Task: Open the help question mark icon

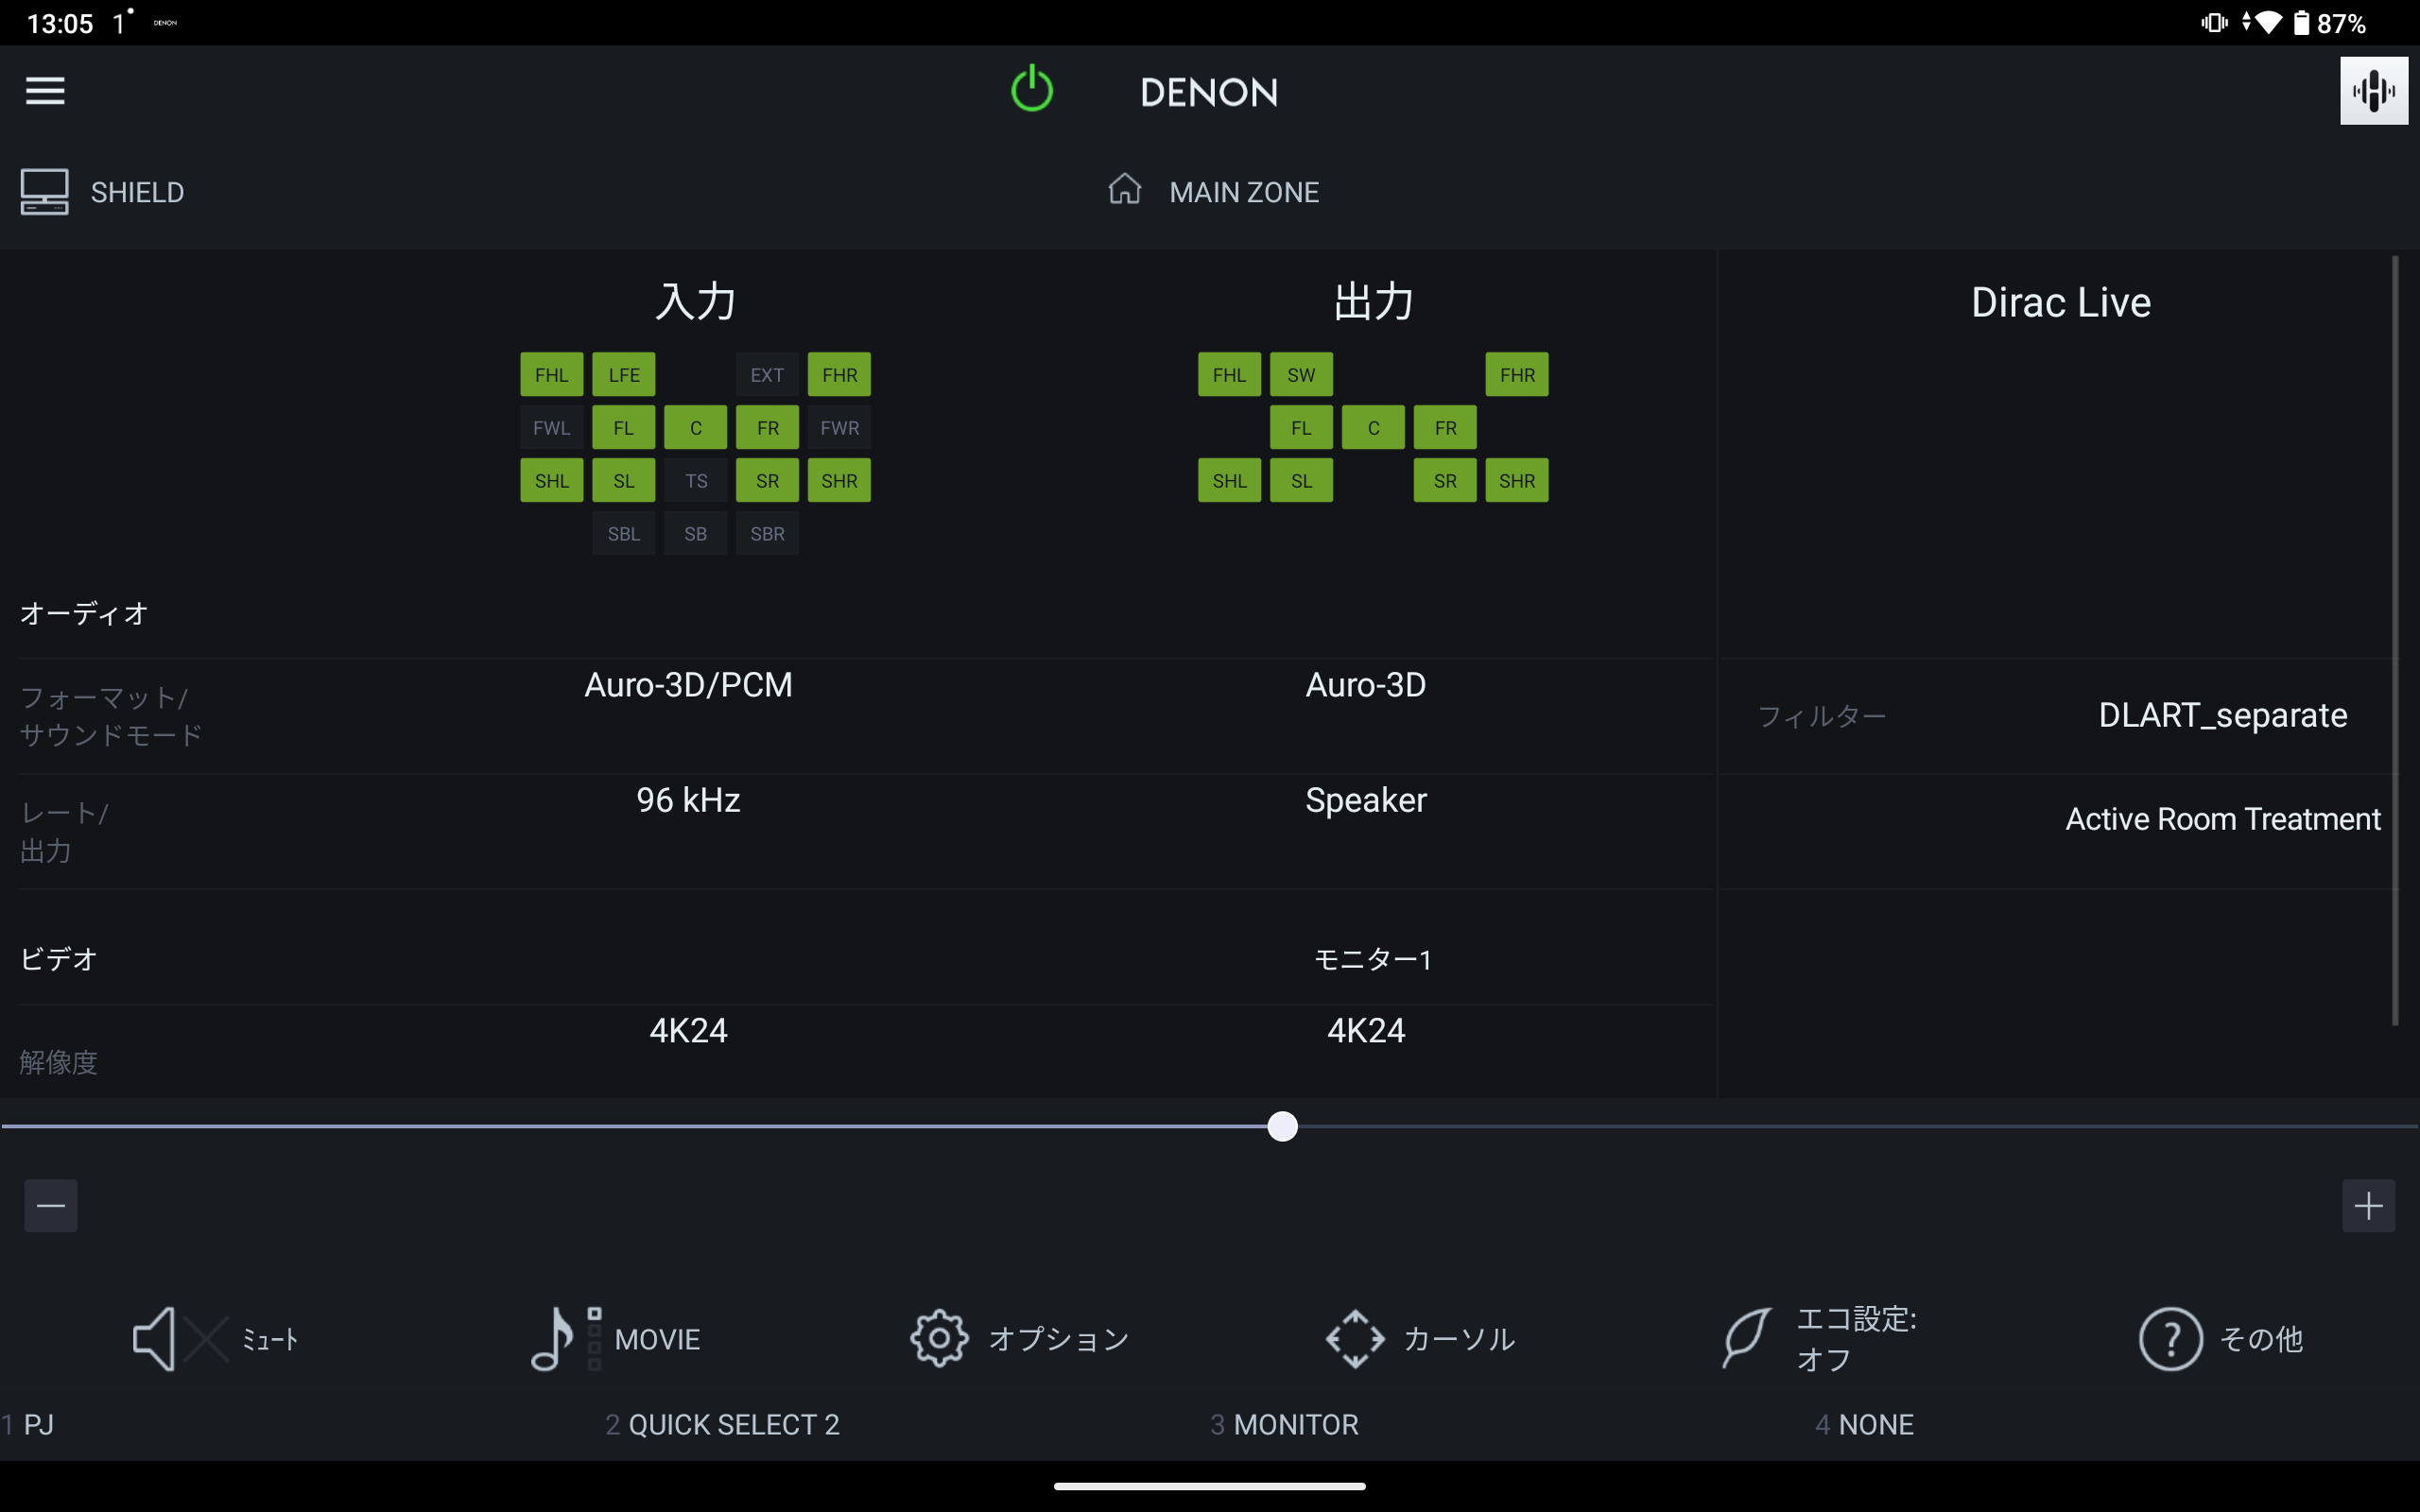Action: click(2170, 1338)
